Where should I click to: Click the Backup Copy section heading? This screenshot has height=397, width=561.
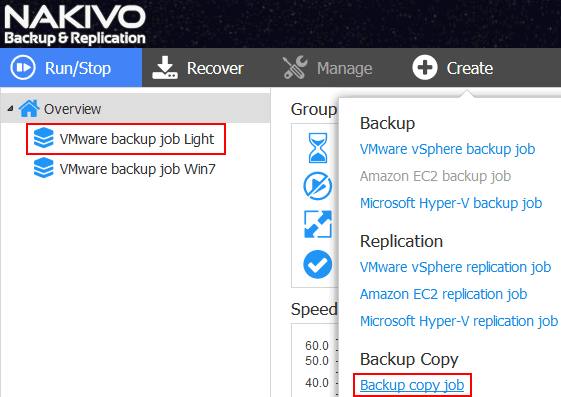pyautogui.click(x=409, y=359)
